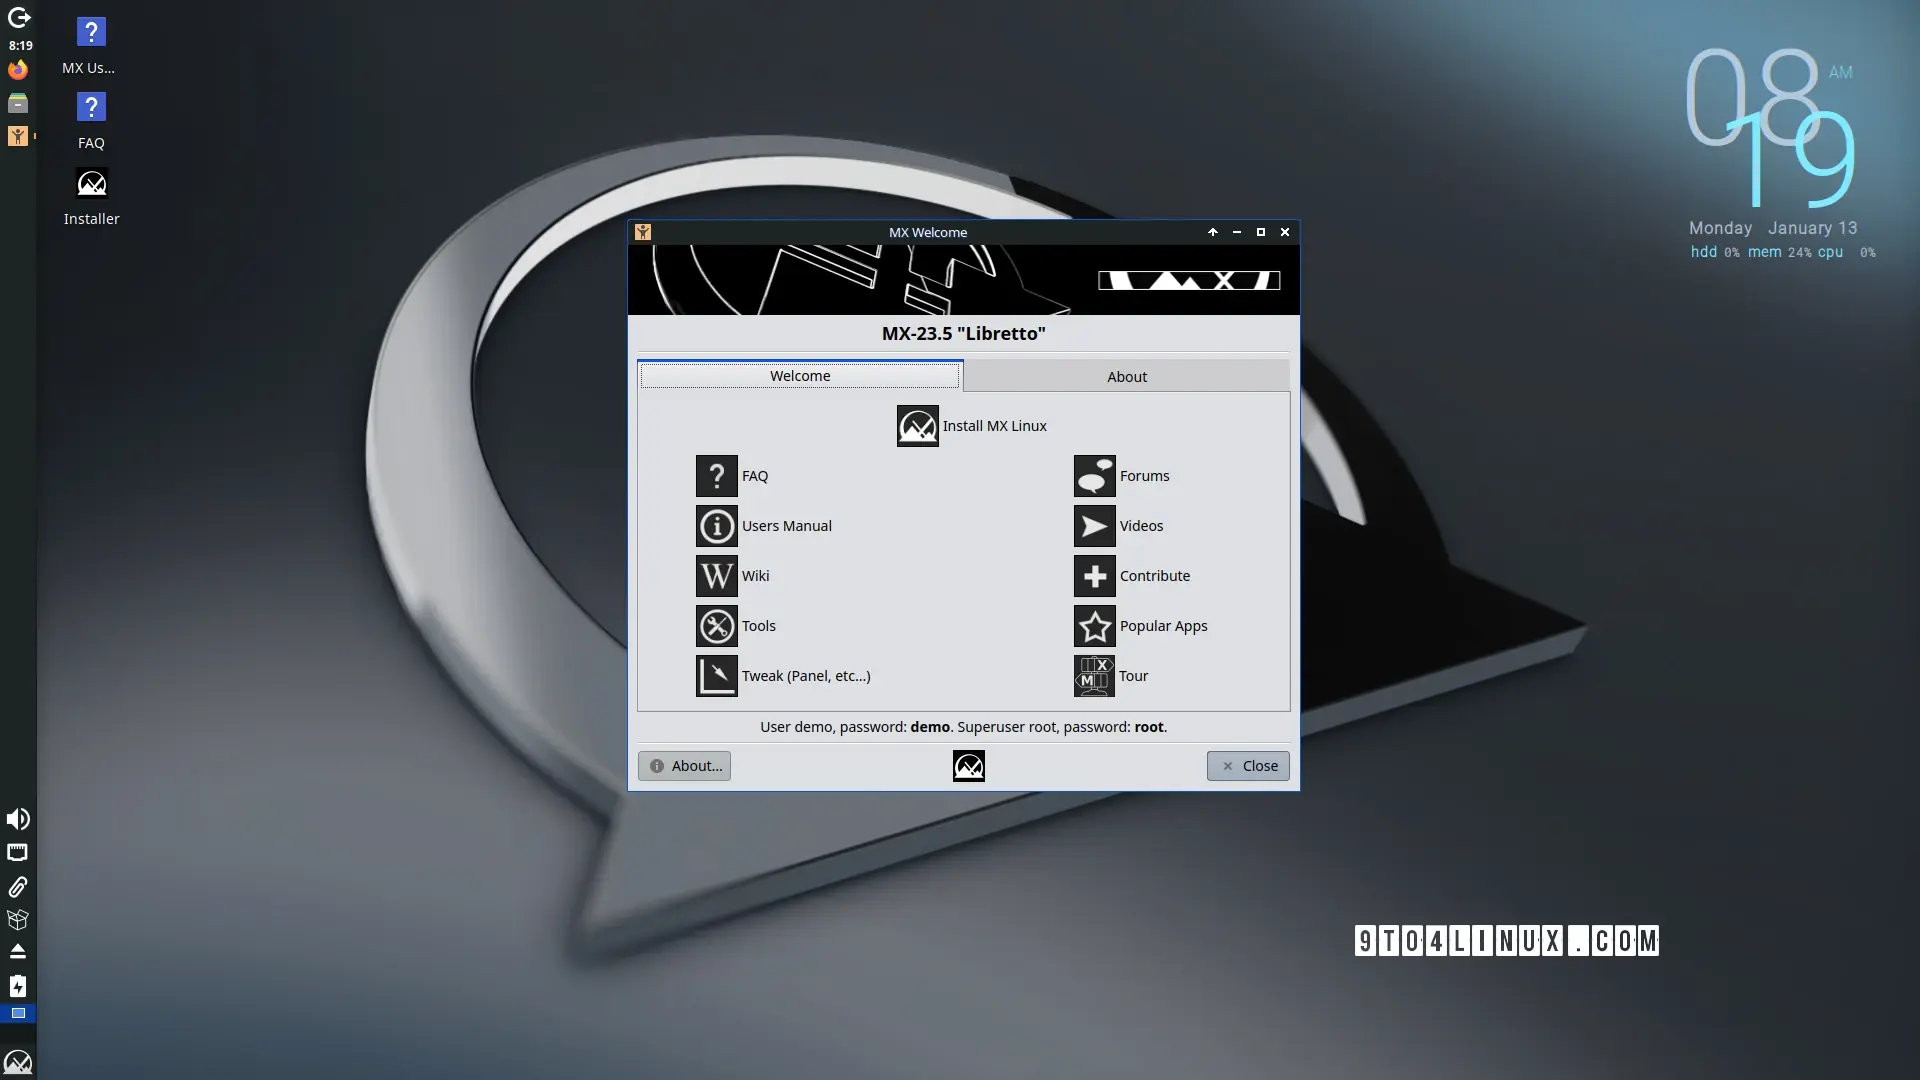Click the Tools label

tap(758, 626)
